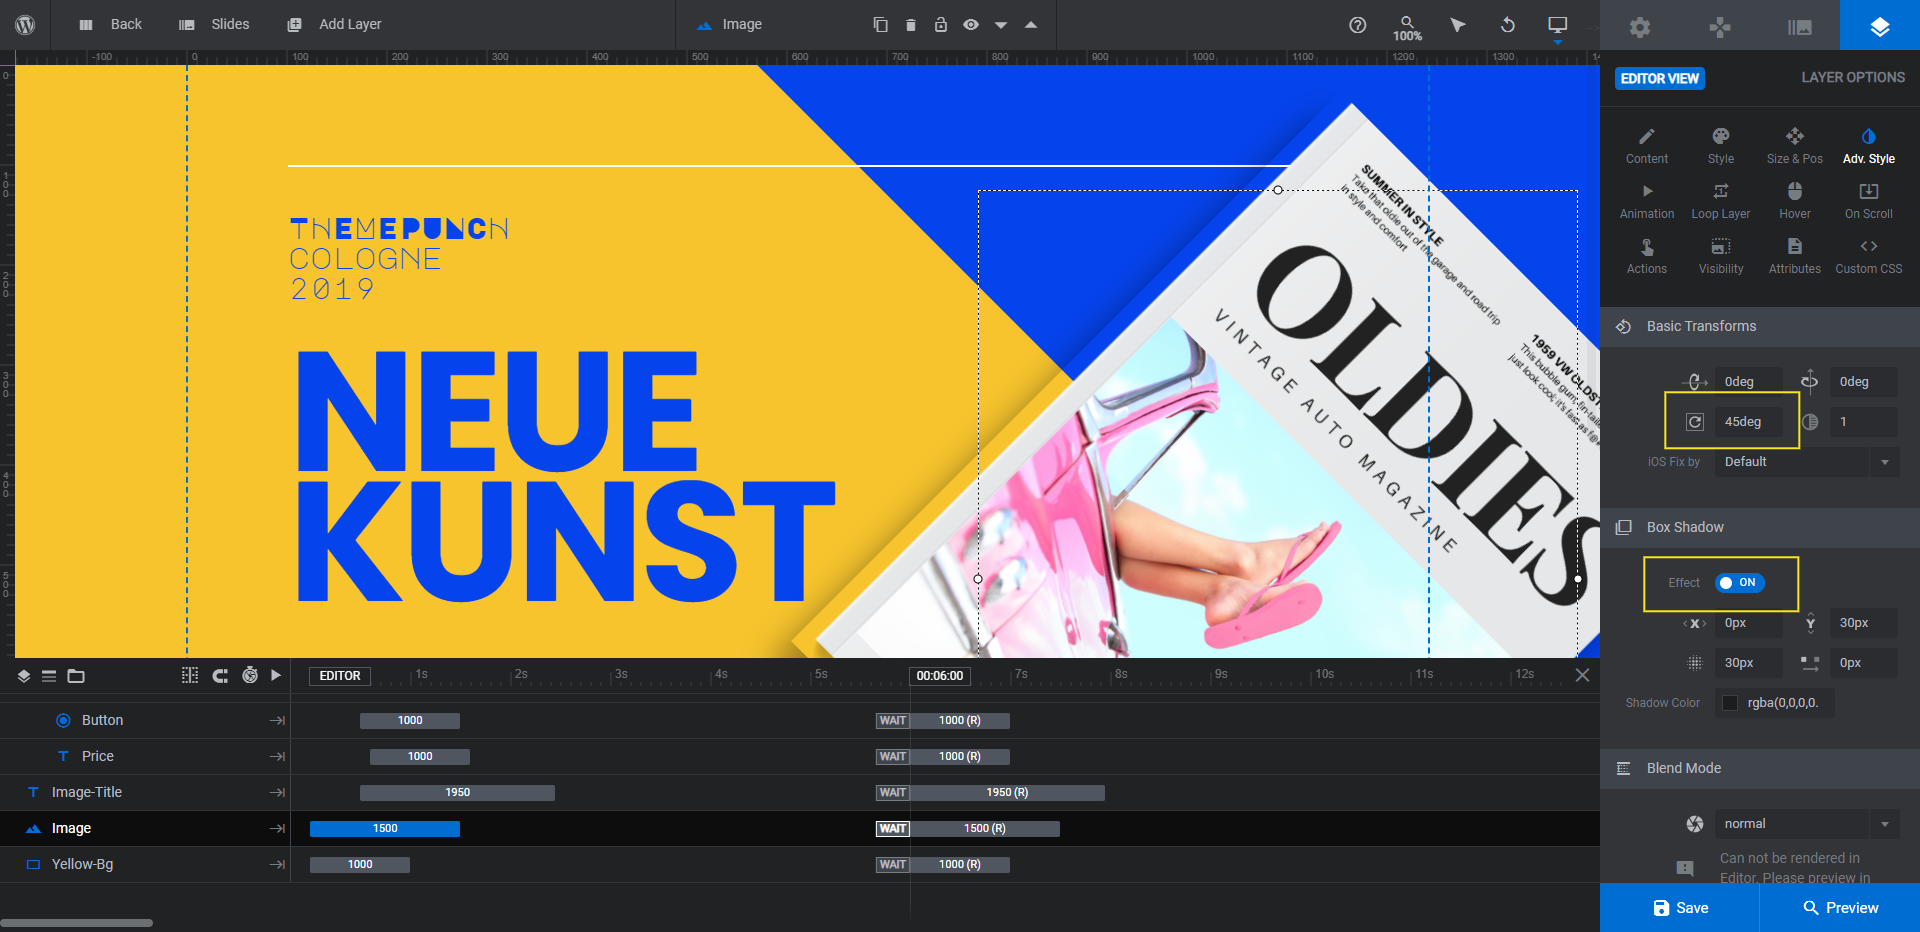Delete the selected layer with the trash icon
Image resolution: width=1920 pixels, height=932 pixels.
[x=910, y=25]
